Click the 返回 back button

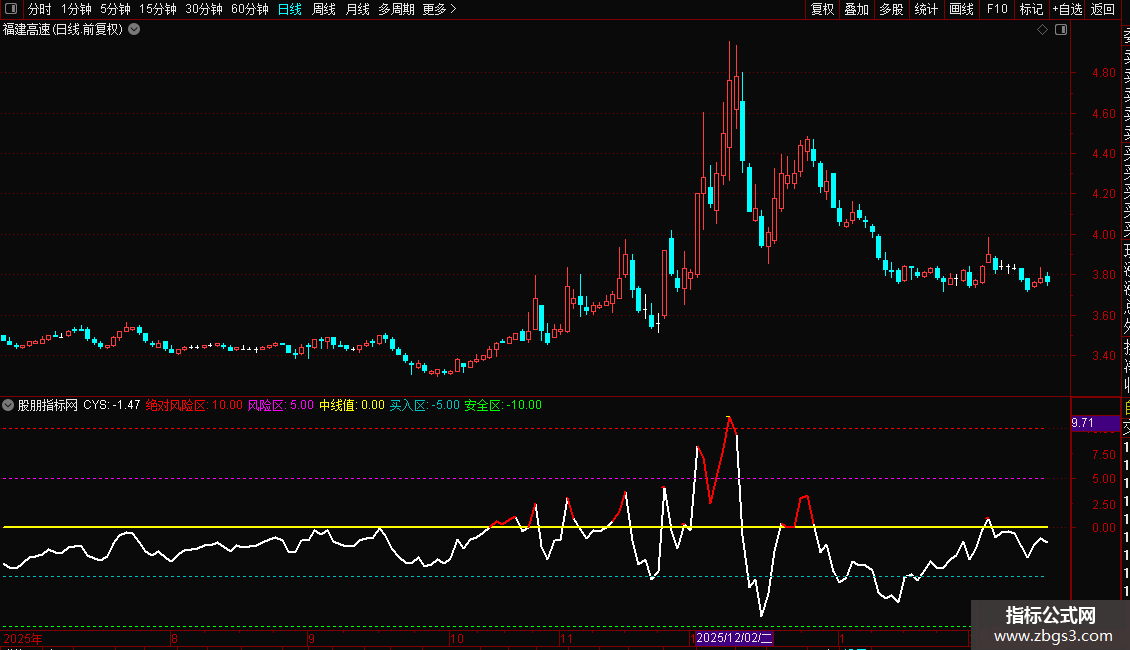click(1103, 9)
